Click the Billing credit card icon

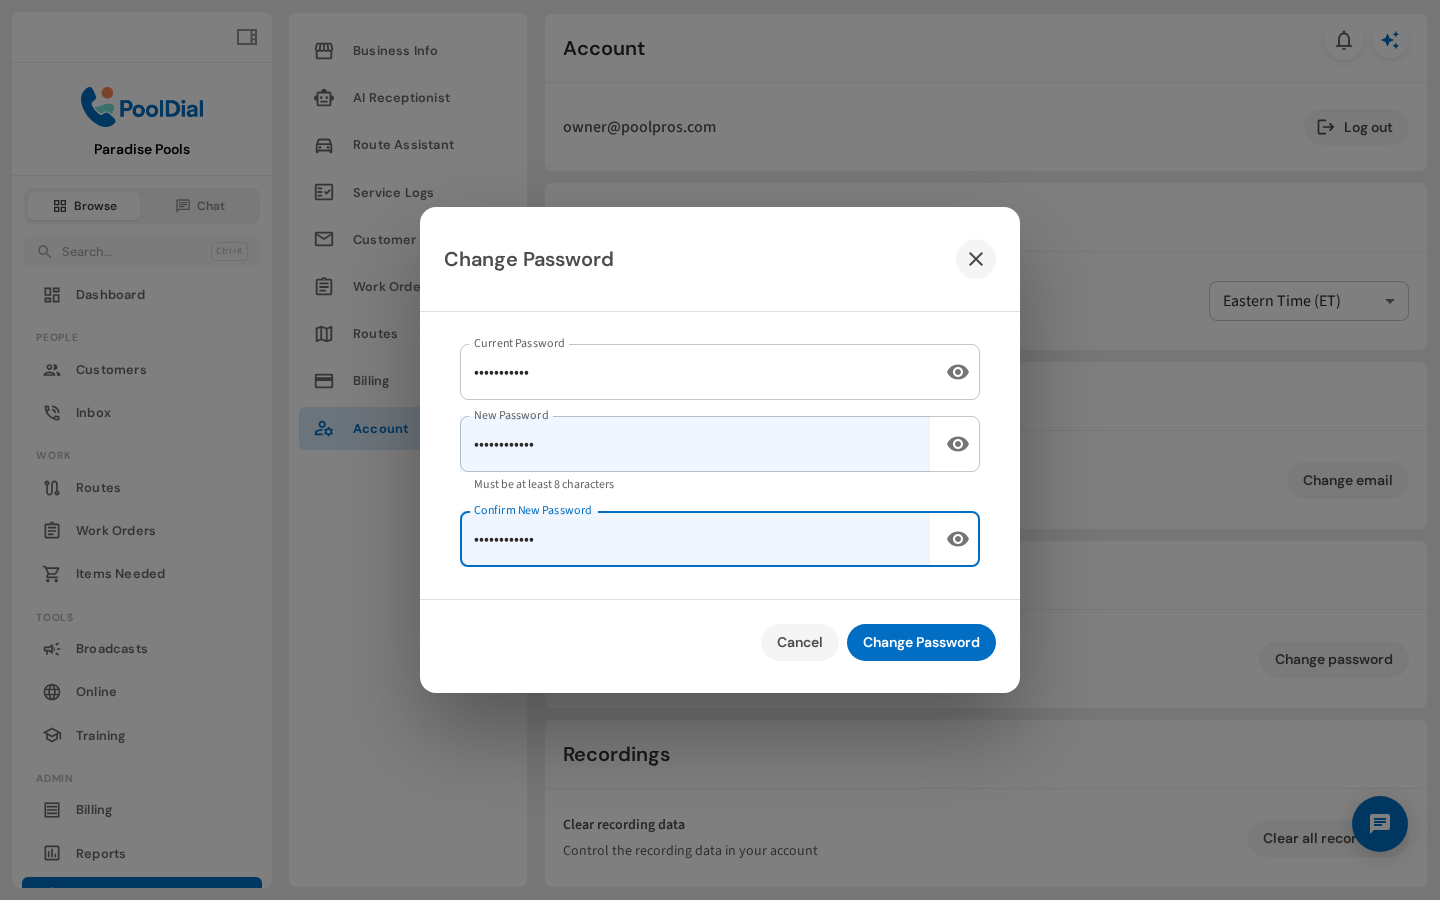[x=324, y=381]
